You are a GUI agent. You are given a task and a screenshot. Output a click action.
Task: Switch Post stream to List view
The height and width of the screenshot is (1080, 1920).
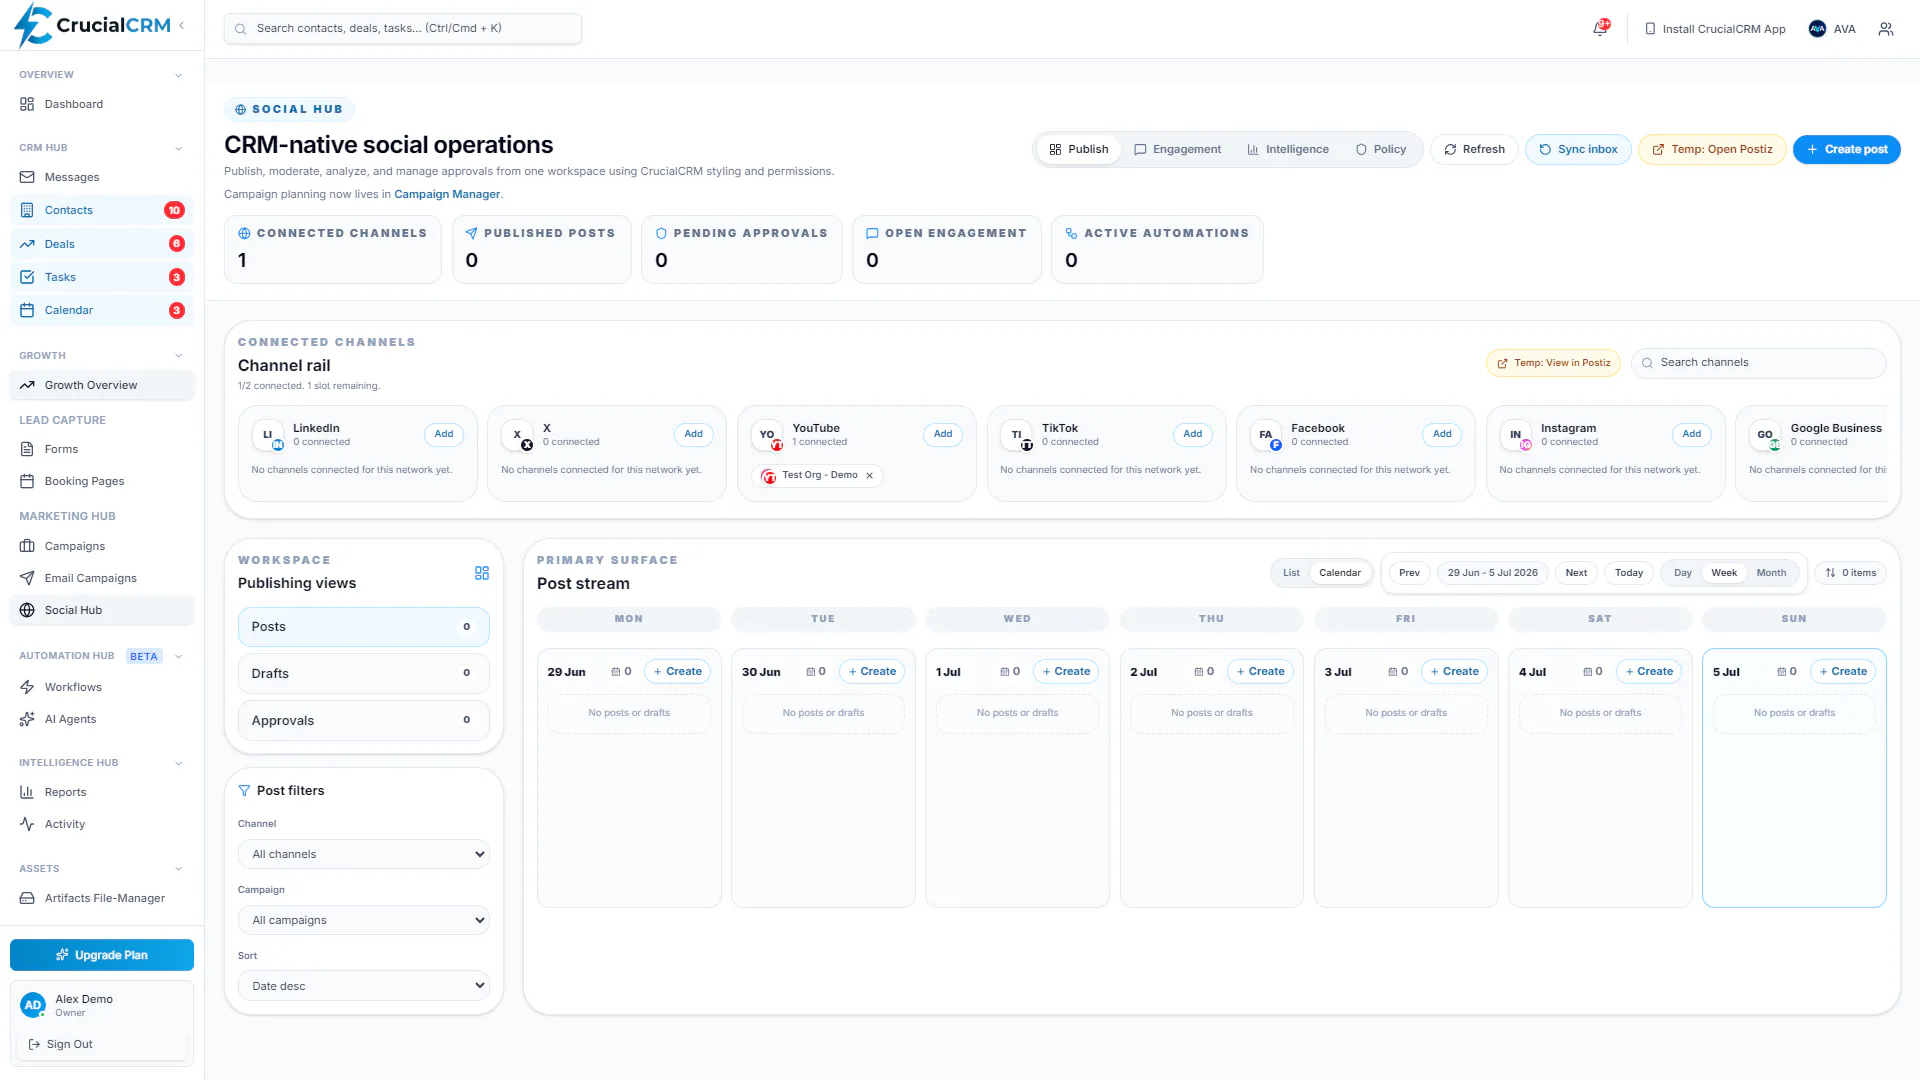pos(1291,573)
